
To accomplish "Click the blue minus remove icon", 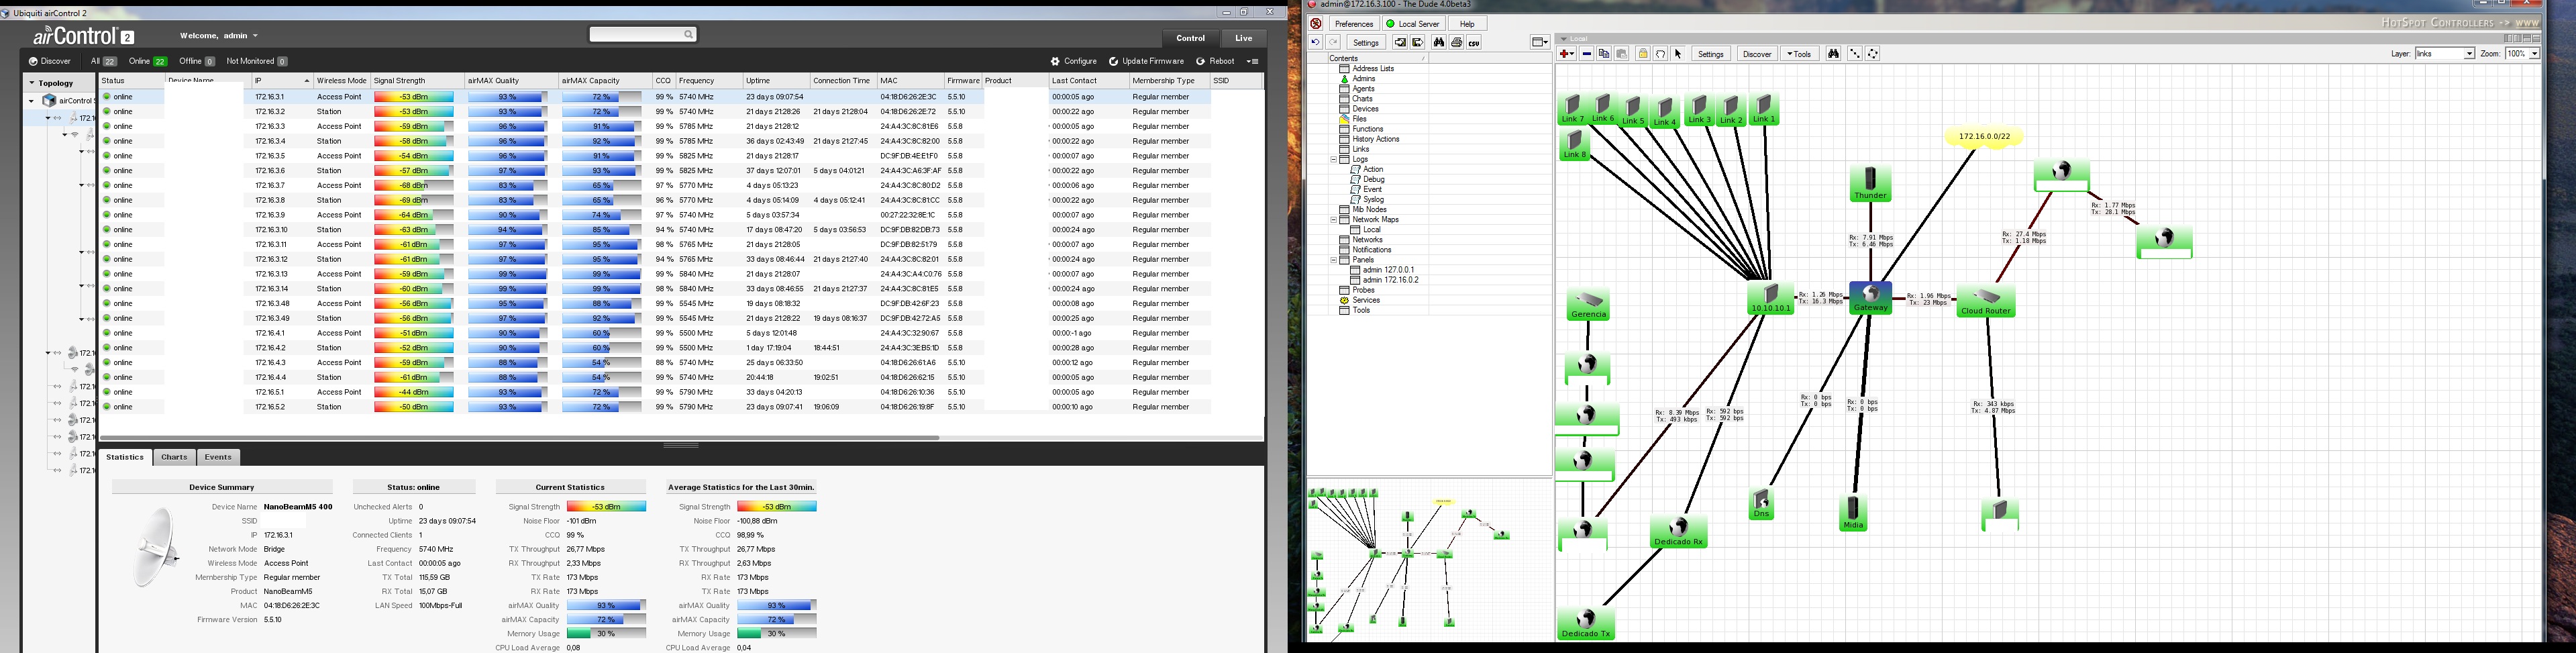I will click(1587, 54).
